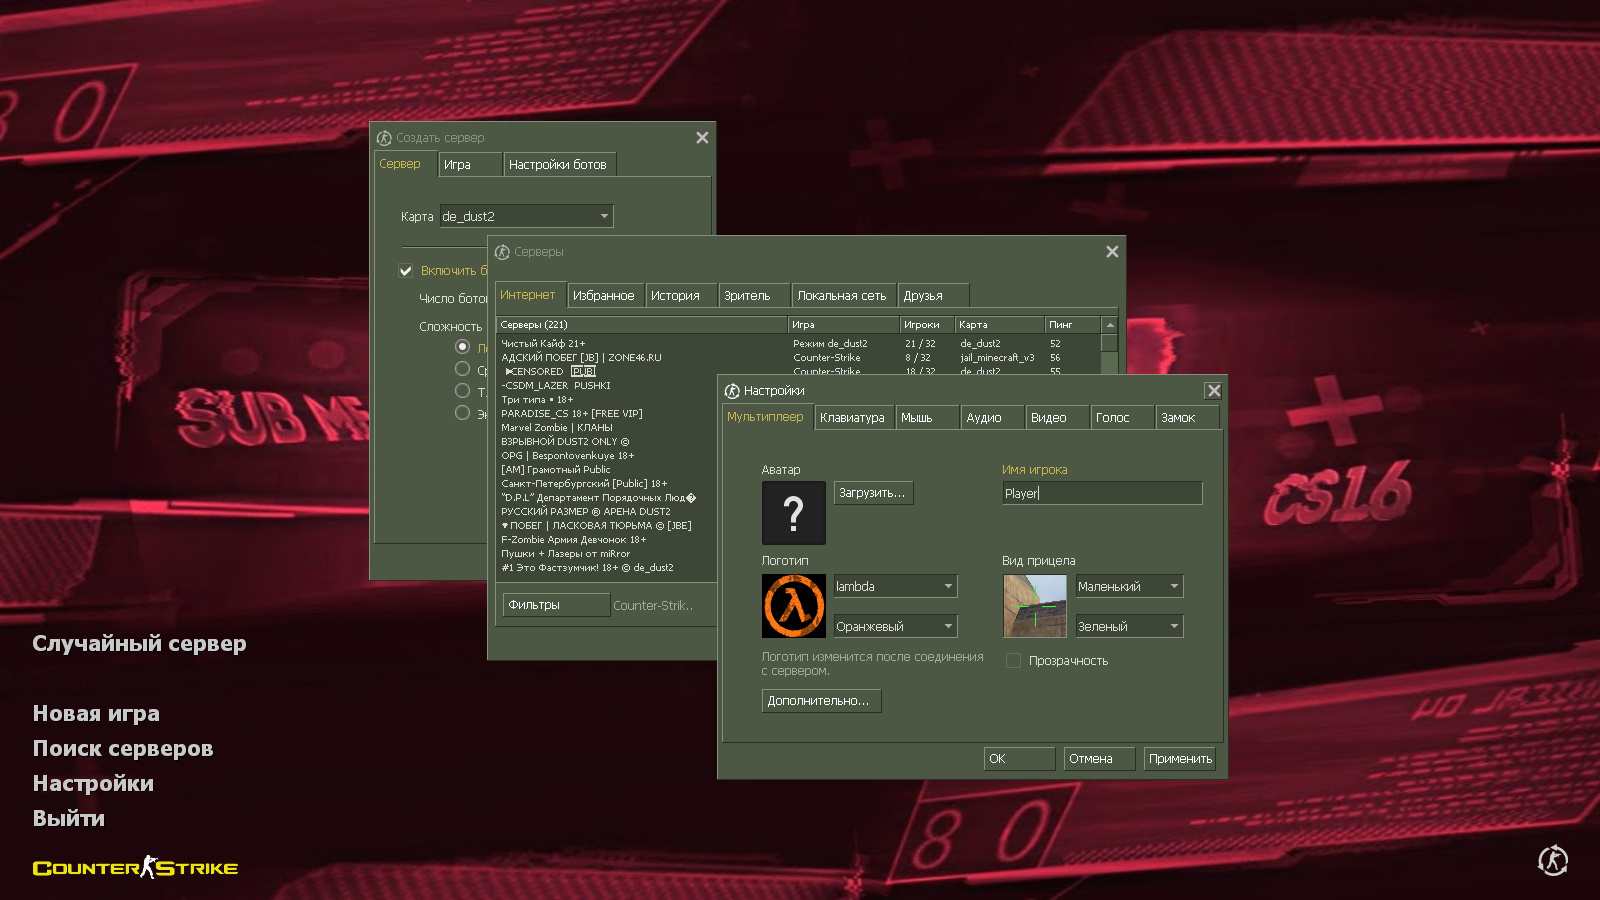Click the orange lambda logo preview
The width and height of the screenshot is (1600, 900).
pos(793,606)
